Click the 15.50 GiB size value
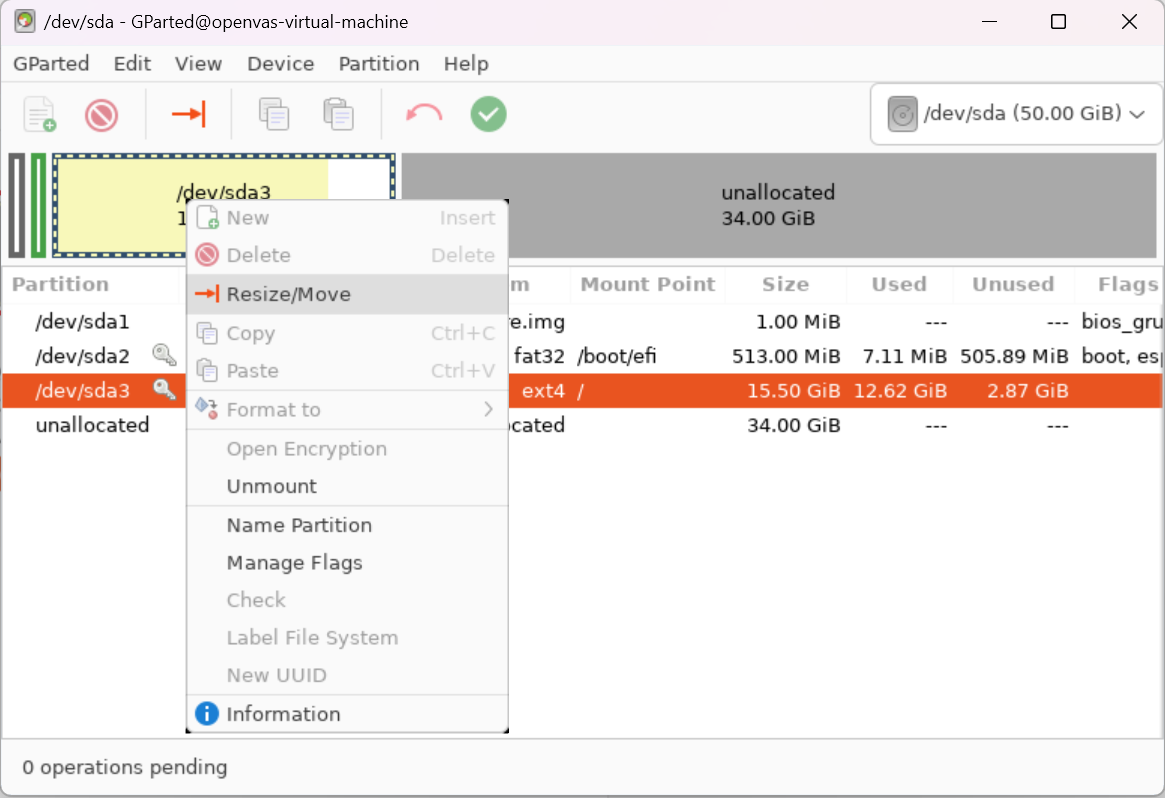Image resolution: width=1165 pixels, height=798 pixels. point(793,391)
